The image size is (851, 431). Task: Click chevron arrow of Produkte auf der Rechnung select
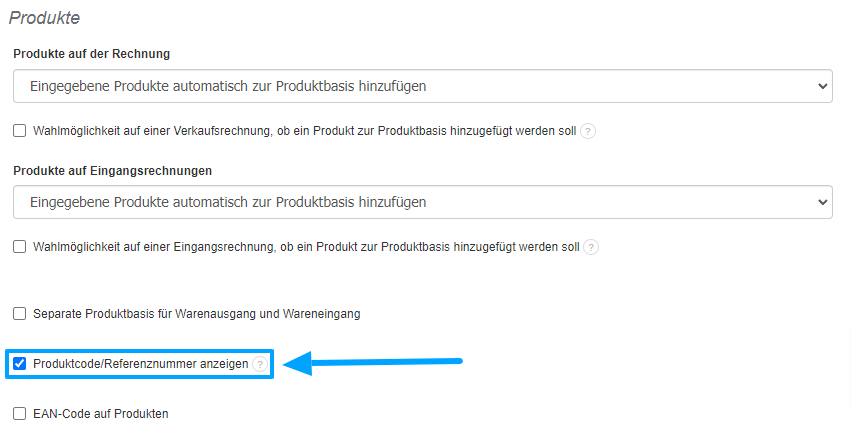coord(823,86)
